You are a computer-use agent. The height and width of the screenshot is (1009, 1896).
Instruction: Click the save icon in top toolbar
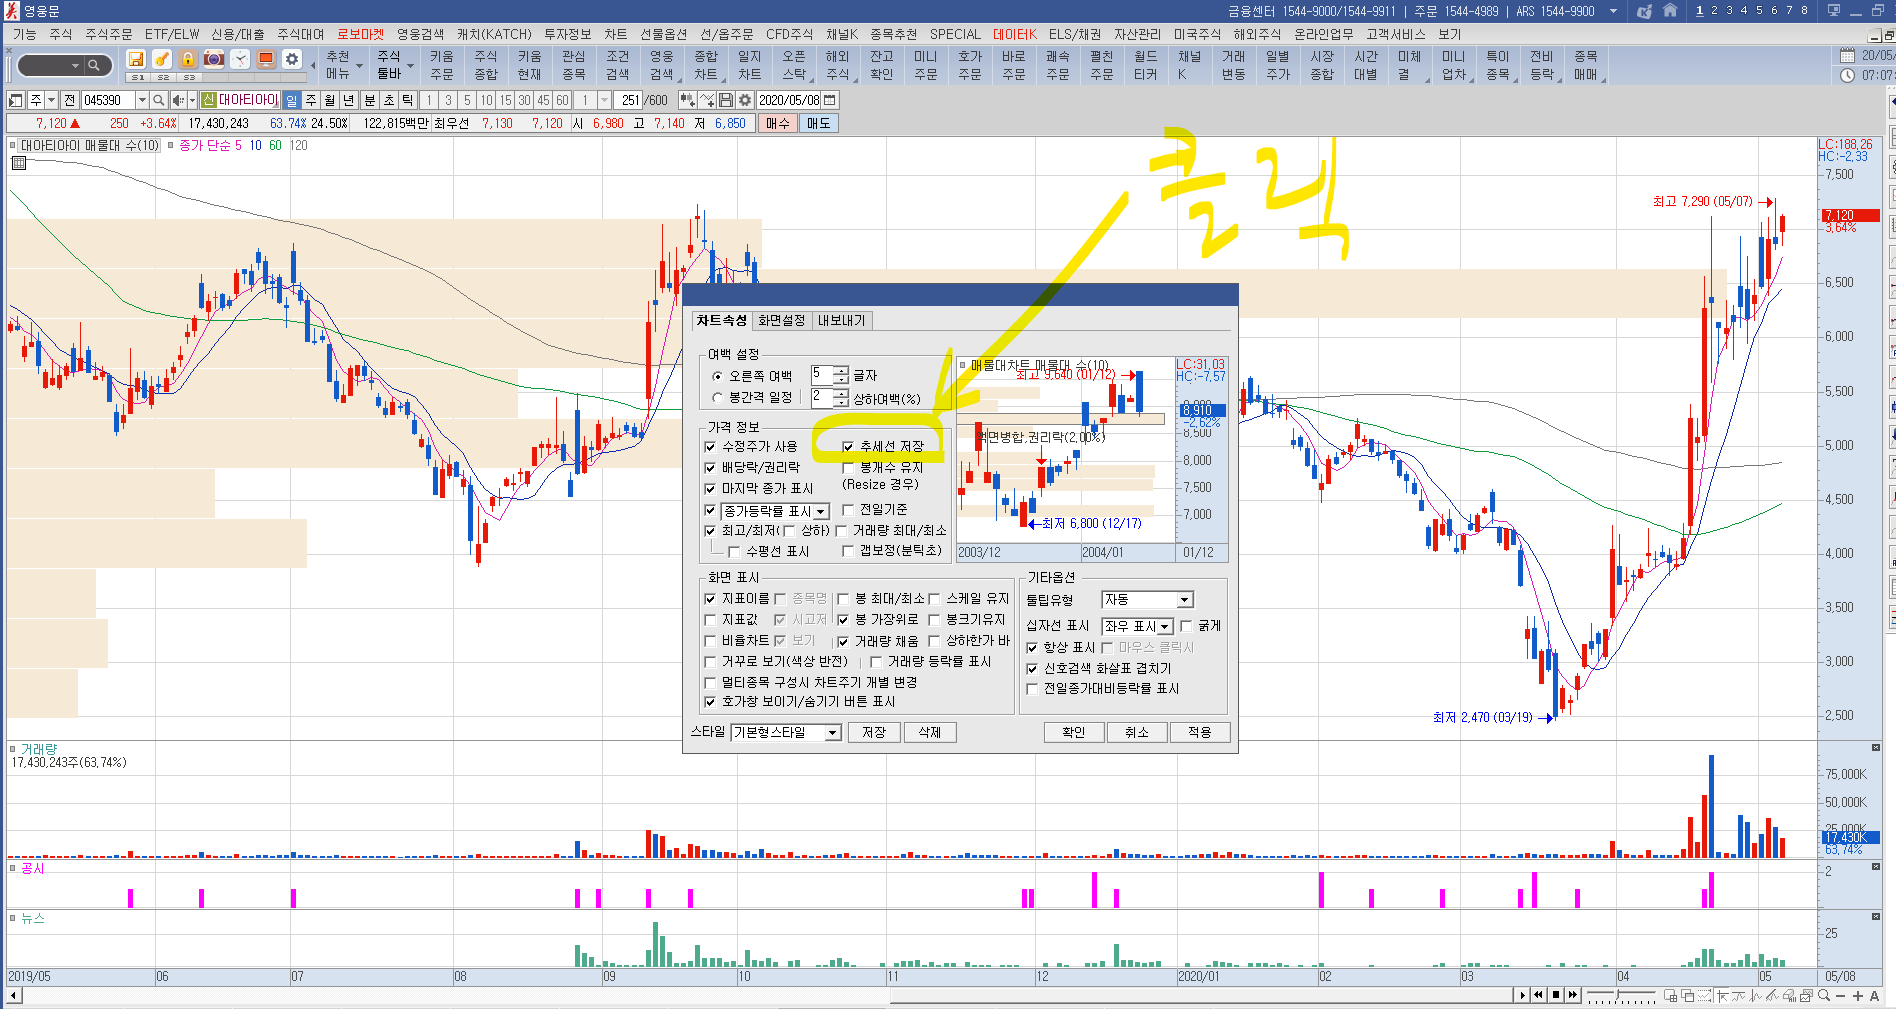tap(136, 60)
